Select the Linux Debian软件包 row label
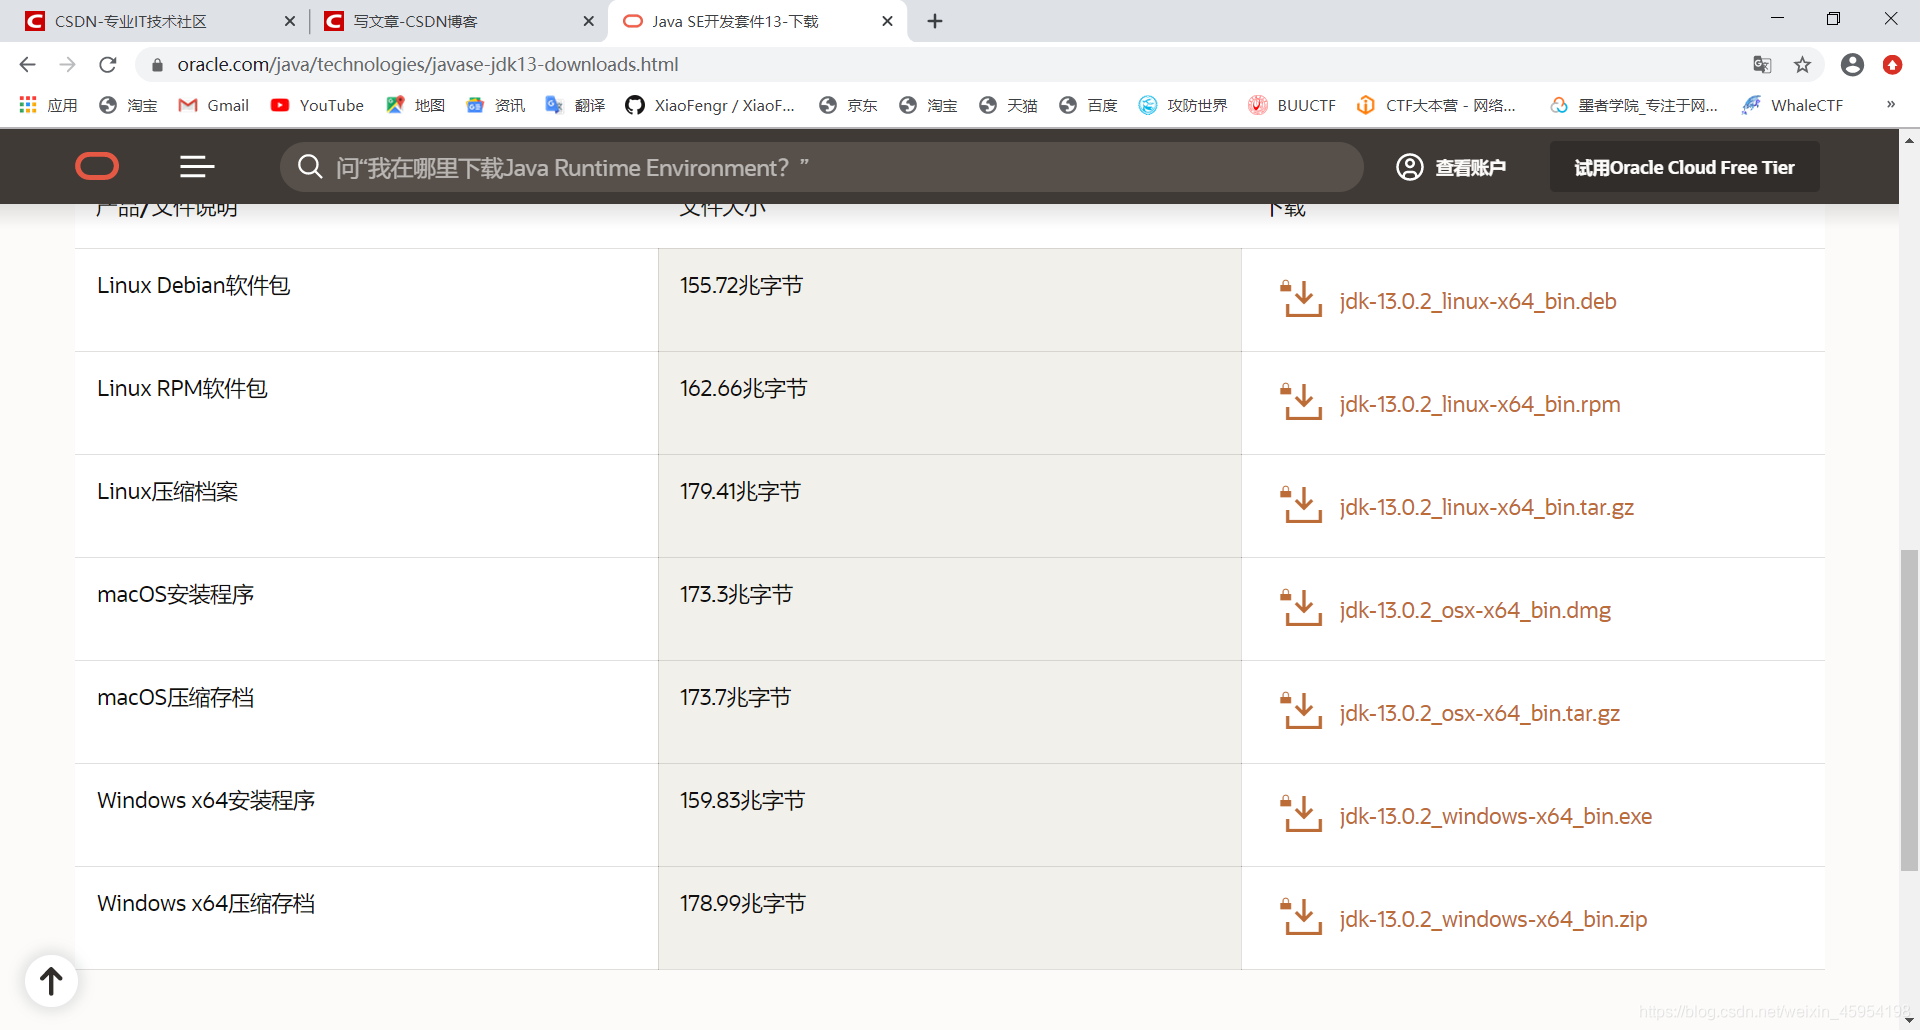This screenshot has height=1030, width=1920. click(x=194, y=286)
